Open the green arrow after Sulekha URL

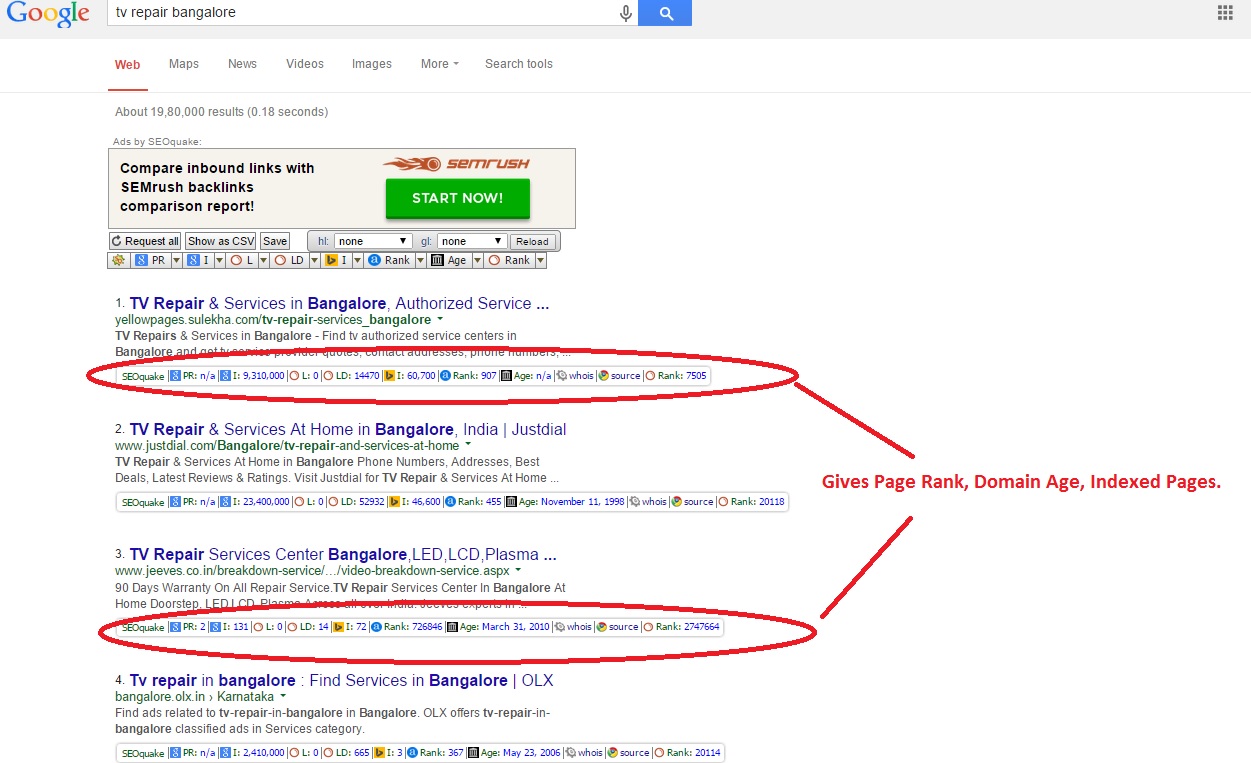tap(440, 320)
